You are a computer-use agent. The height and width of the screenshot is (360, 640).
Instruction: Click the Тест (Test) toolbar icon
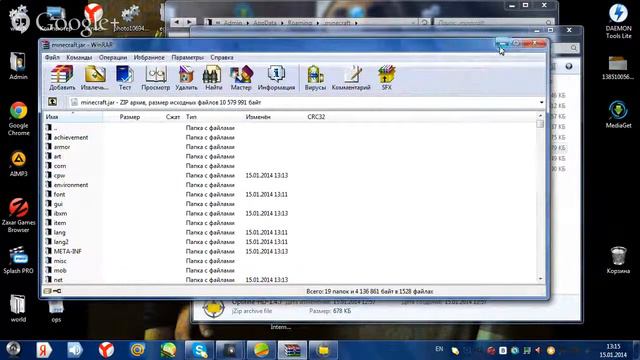125,77
